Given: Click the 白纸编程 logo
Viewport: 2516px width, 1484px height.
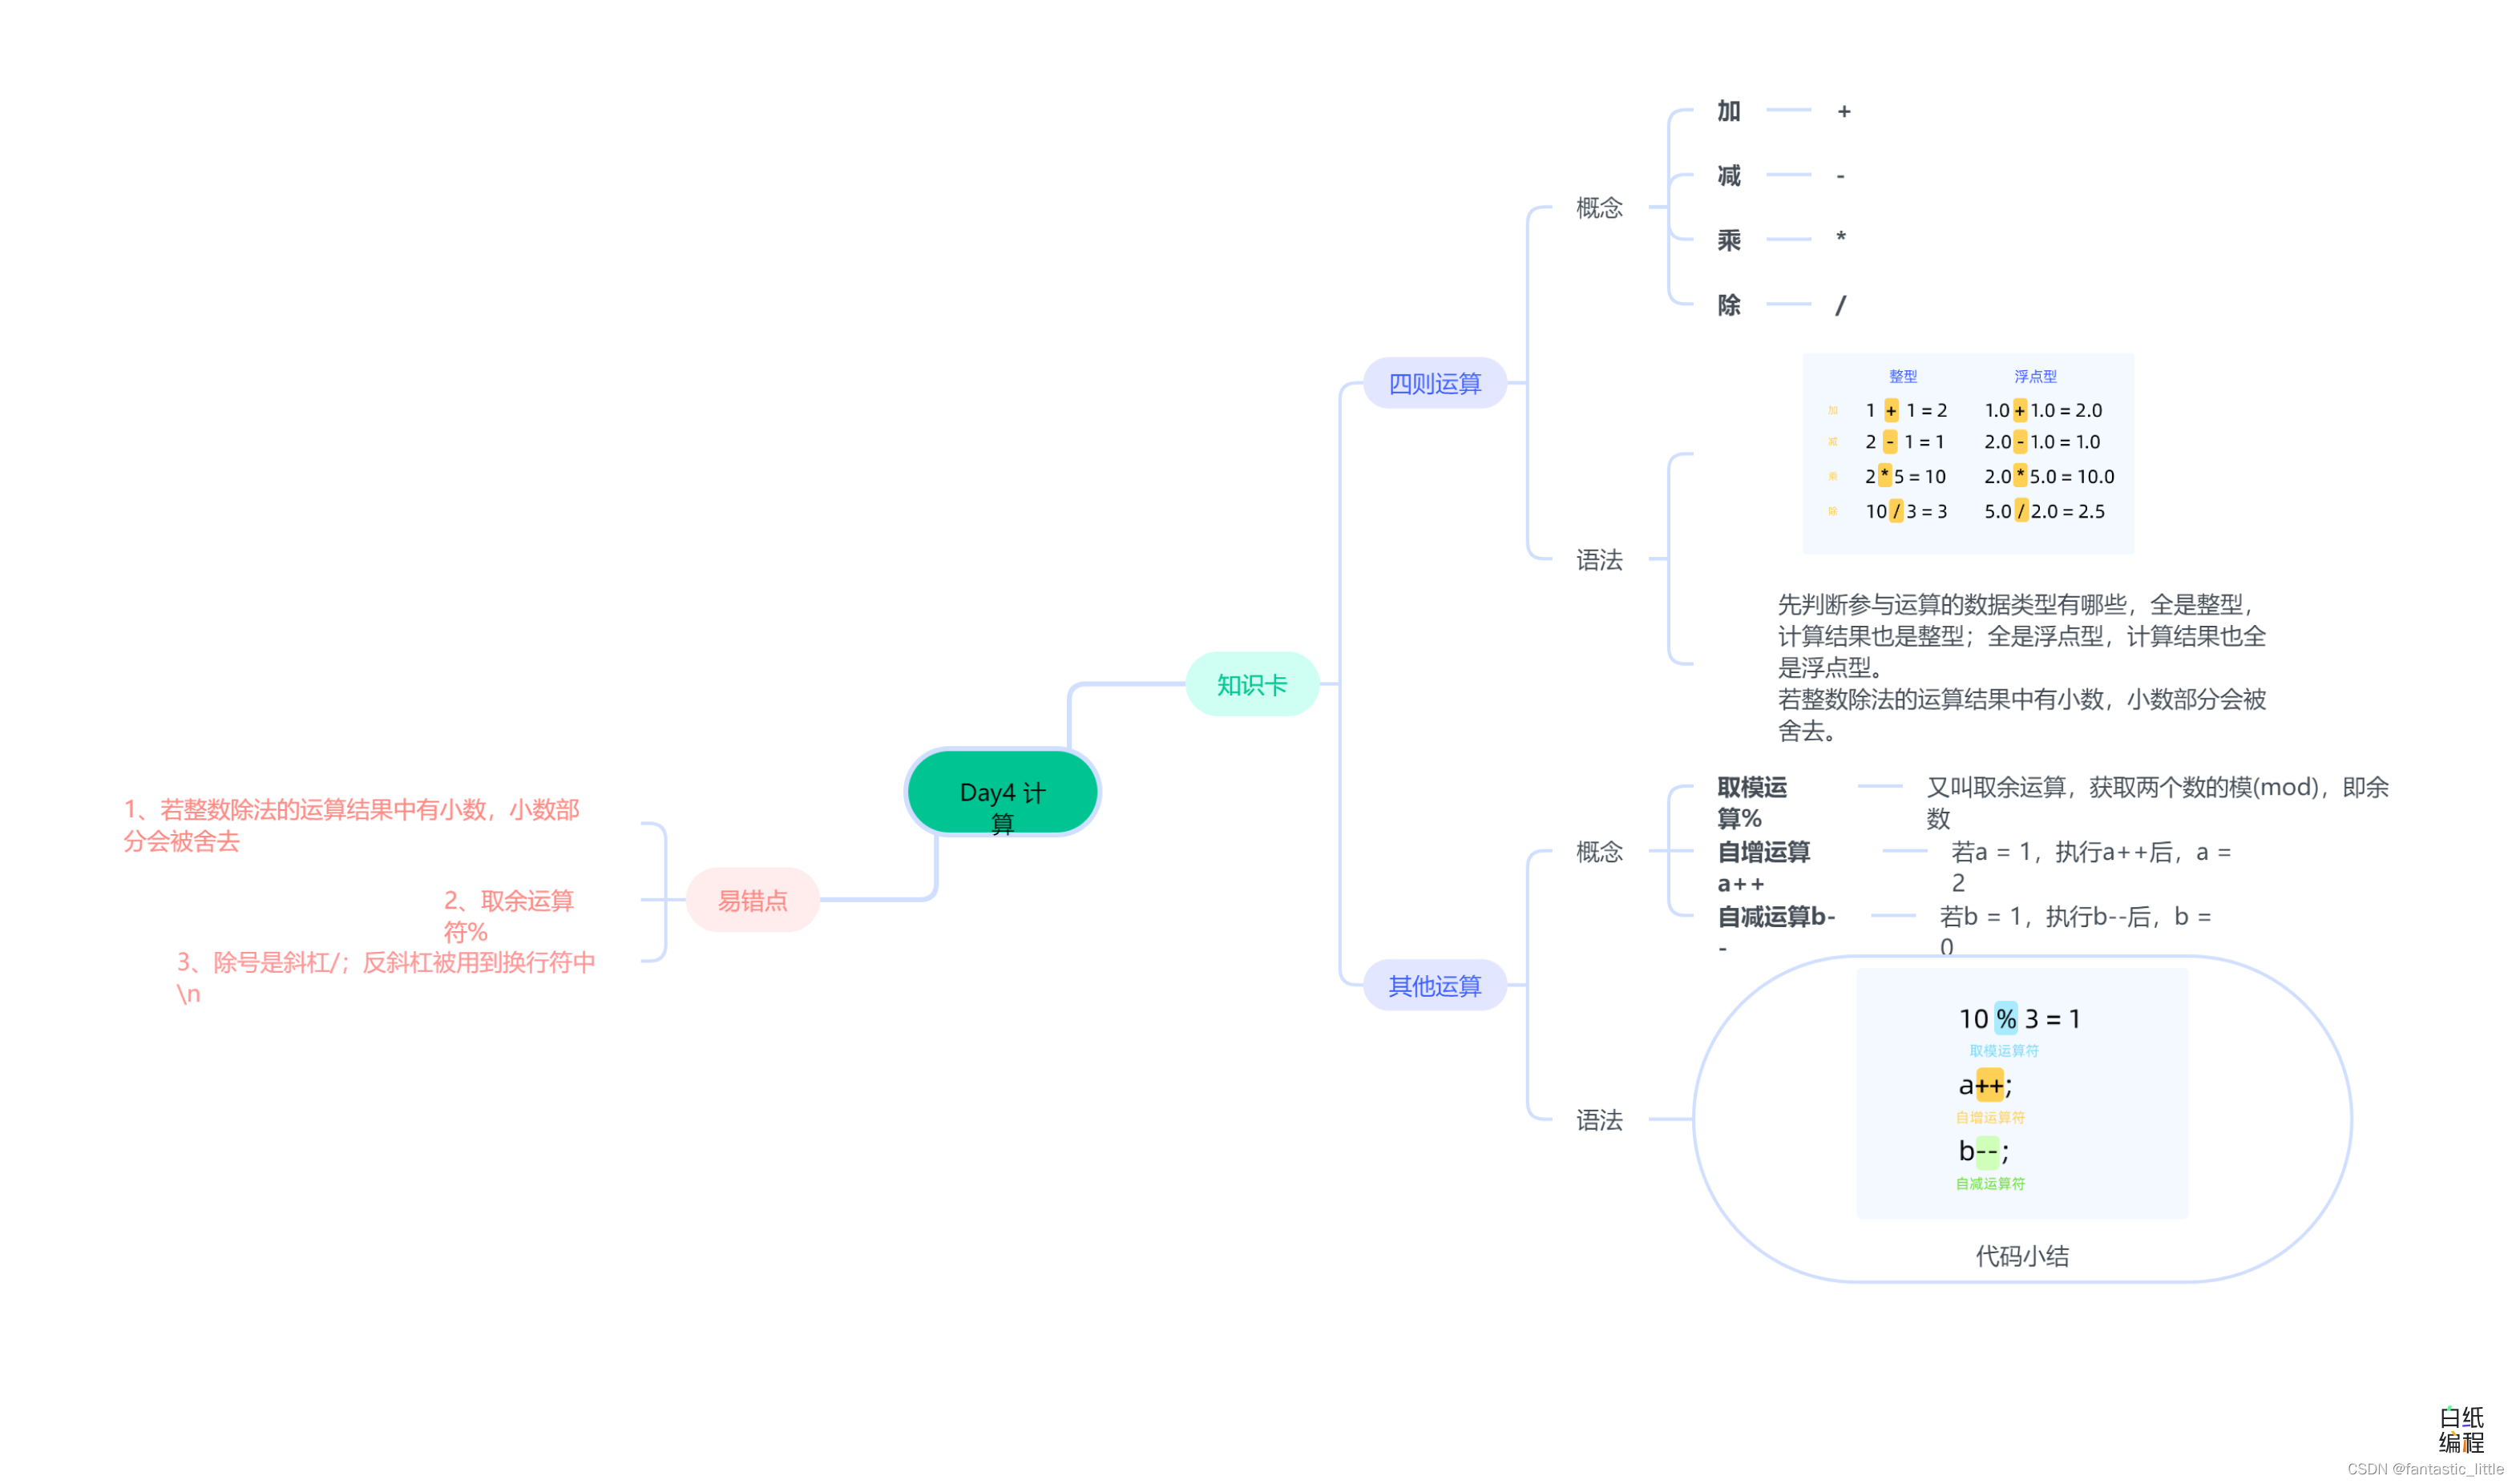Looking at the screenshot, I should 2461,1431.
